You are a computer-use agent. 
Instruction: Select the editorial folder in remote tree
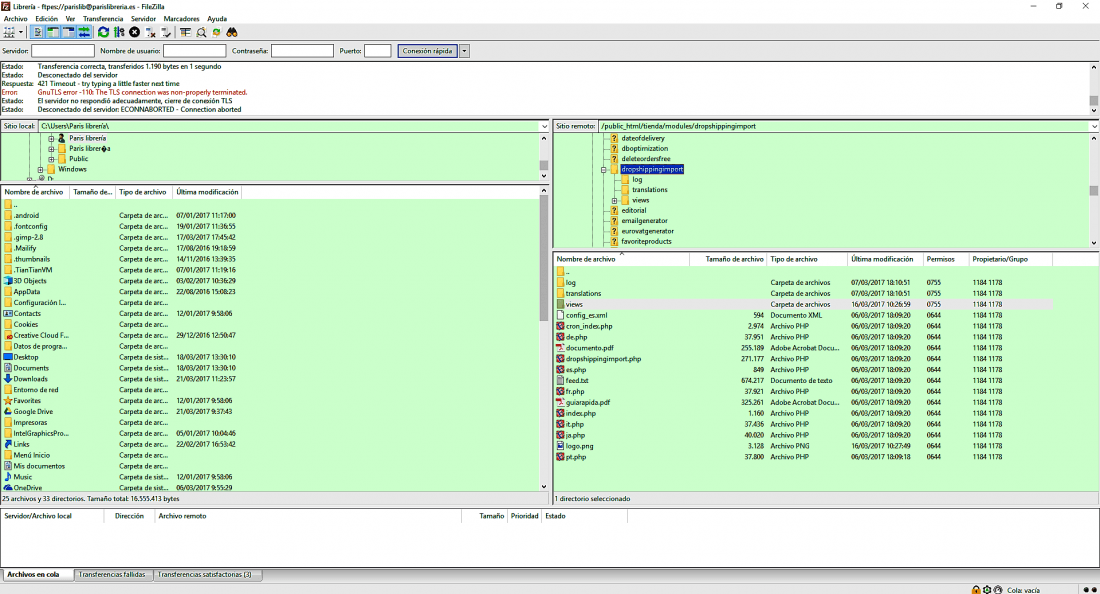pos(633,210)
